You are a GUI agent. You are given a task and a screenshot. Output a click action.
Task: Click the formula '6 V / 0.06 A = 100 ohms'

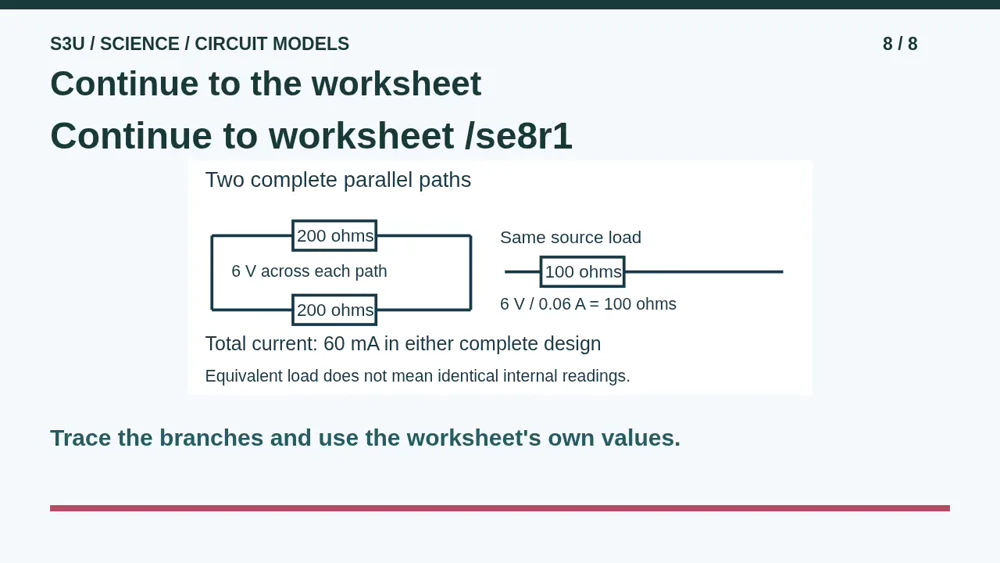pyautogui.click(x=588, y=304)
